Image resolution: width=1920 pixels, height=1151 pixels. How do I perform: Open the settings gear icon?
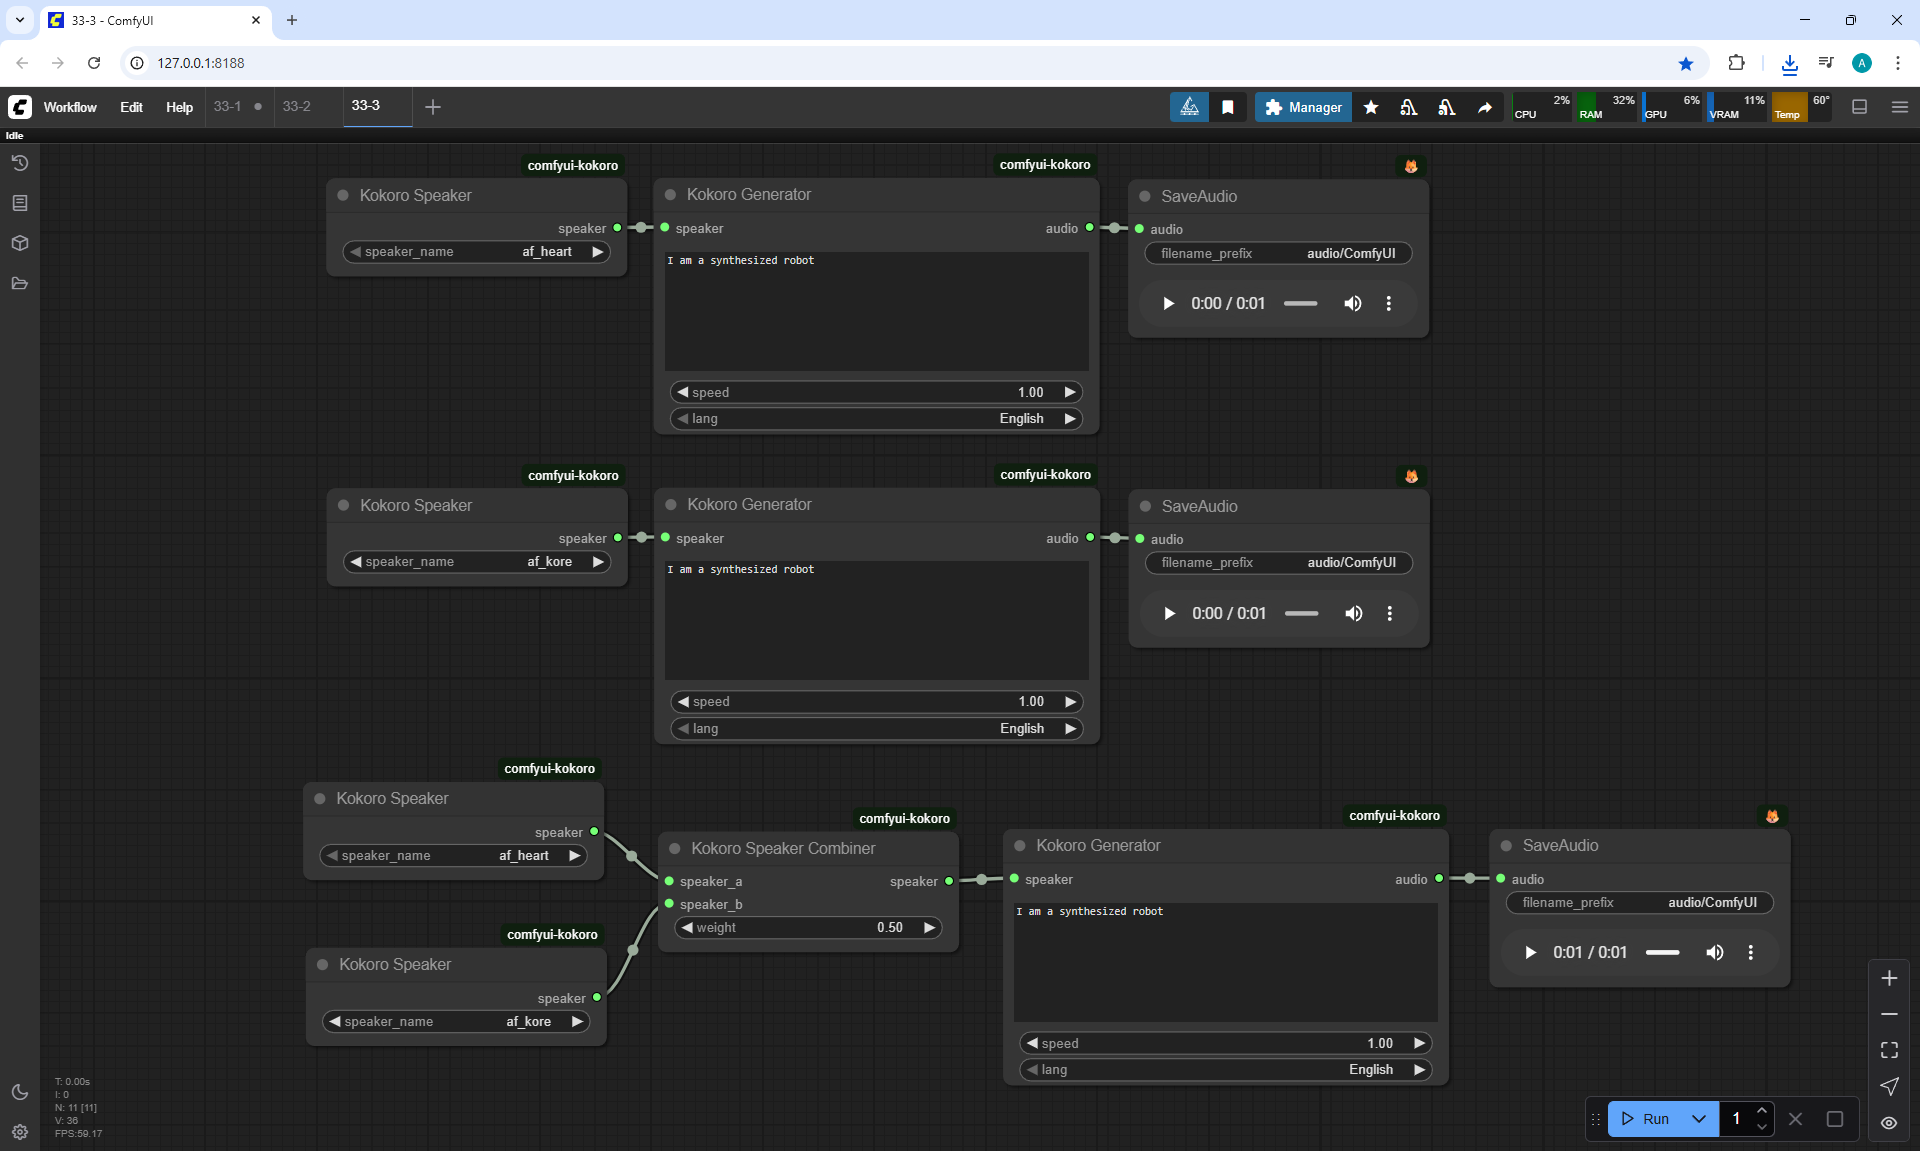[x=19, y=1132]
